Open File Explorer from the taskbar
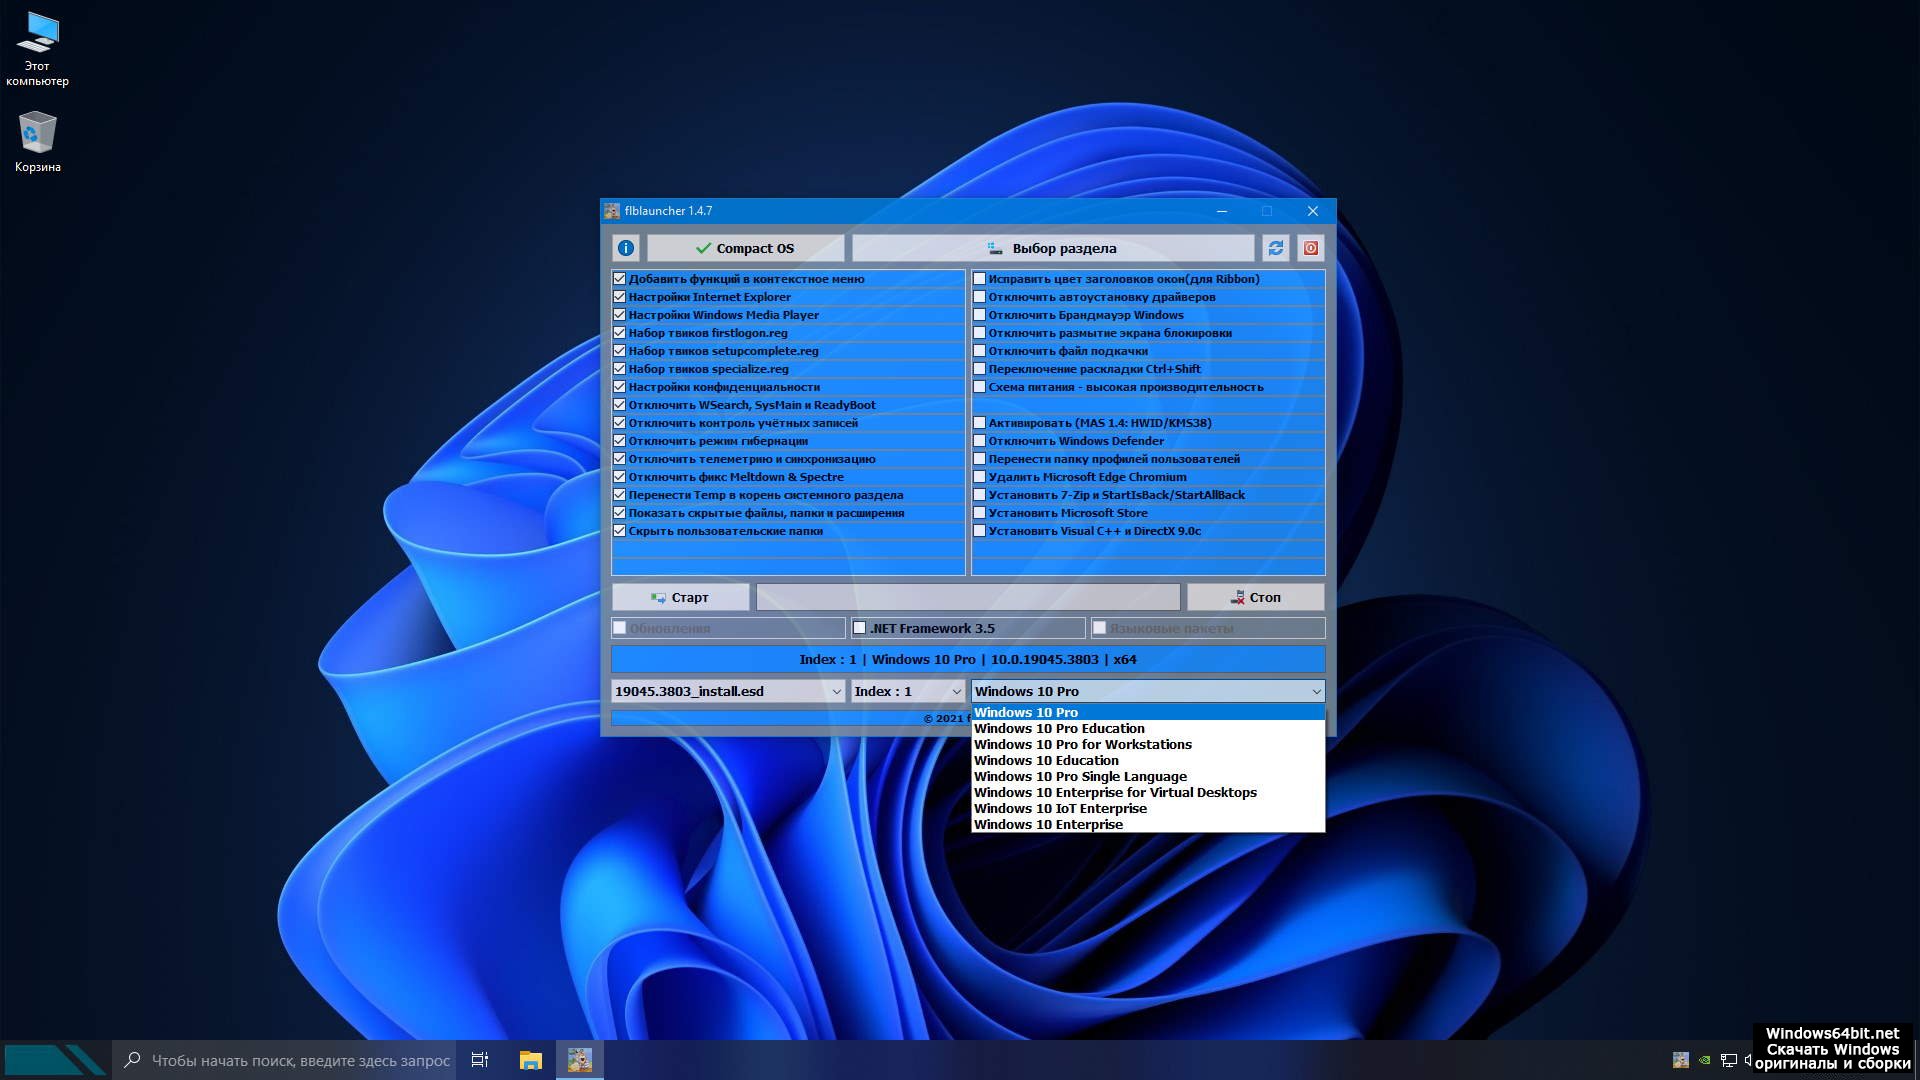This screenshot has height=1080, width=1920. 530,1060
